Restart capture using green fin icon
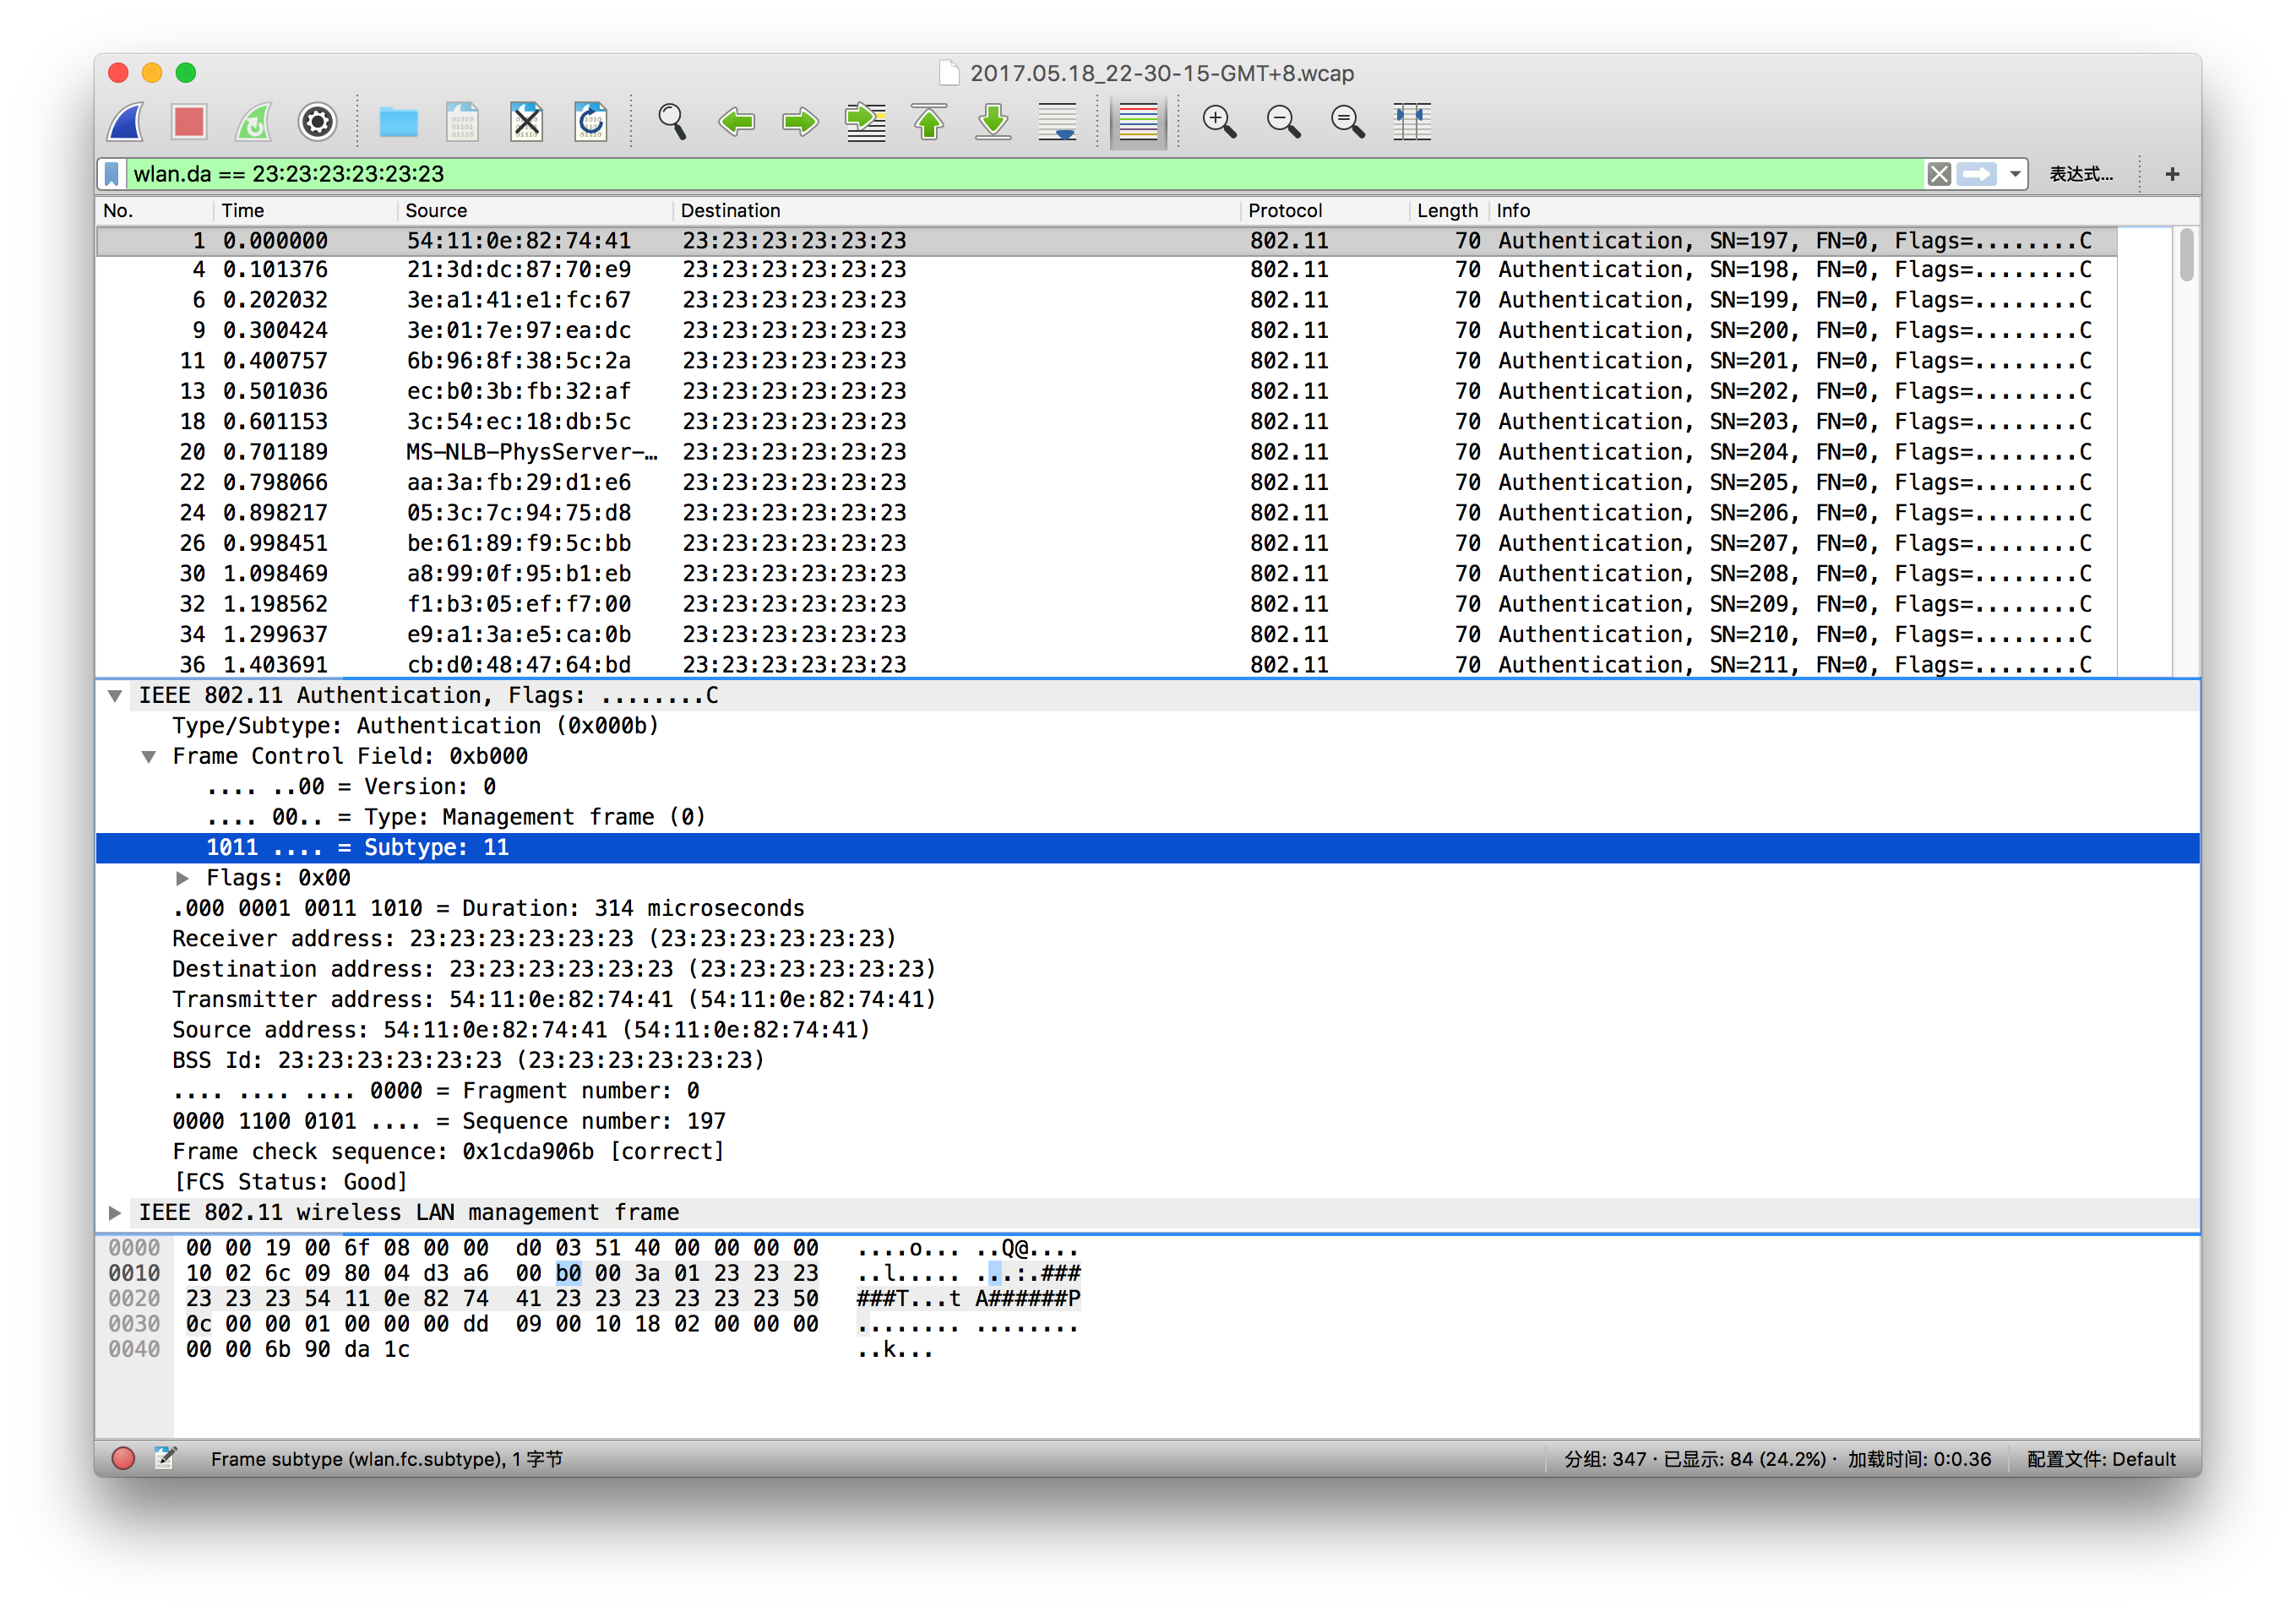The width and height of the screenshot is (2296, 1612). pos(253,122)
